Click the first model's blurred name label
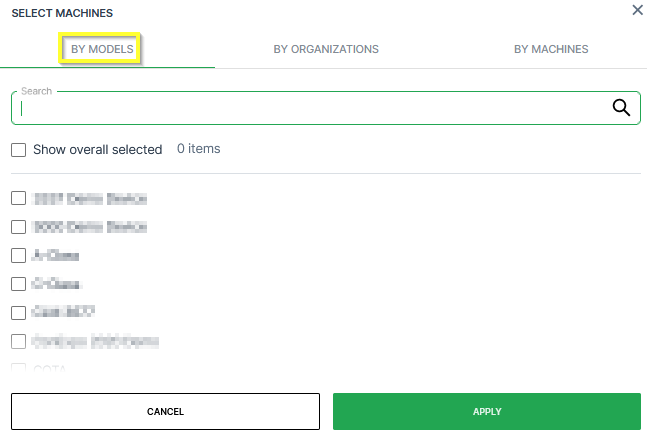 [90, 198]
